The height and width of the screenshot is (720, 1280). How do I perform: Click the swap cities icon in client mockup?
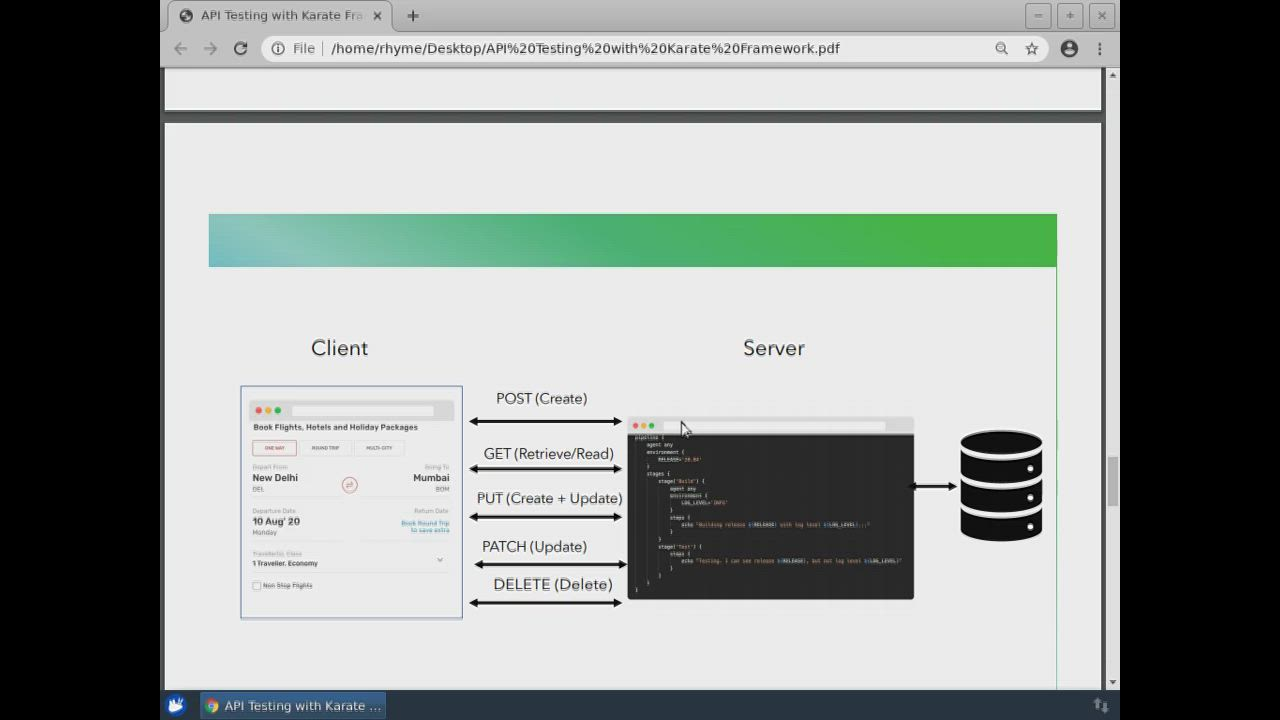[349, 484]
